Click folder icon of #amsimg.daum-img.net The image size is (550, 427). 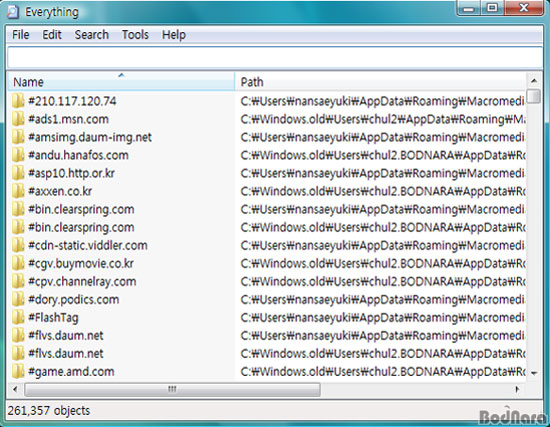click(x=18, y=137)
